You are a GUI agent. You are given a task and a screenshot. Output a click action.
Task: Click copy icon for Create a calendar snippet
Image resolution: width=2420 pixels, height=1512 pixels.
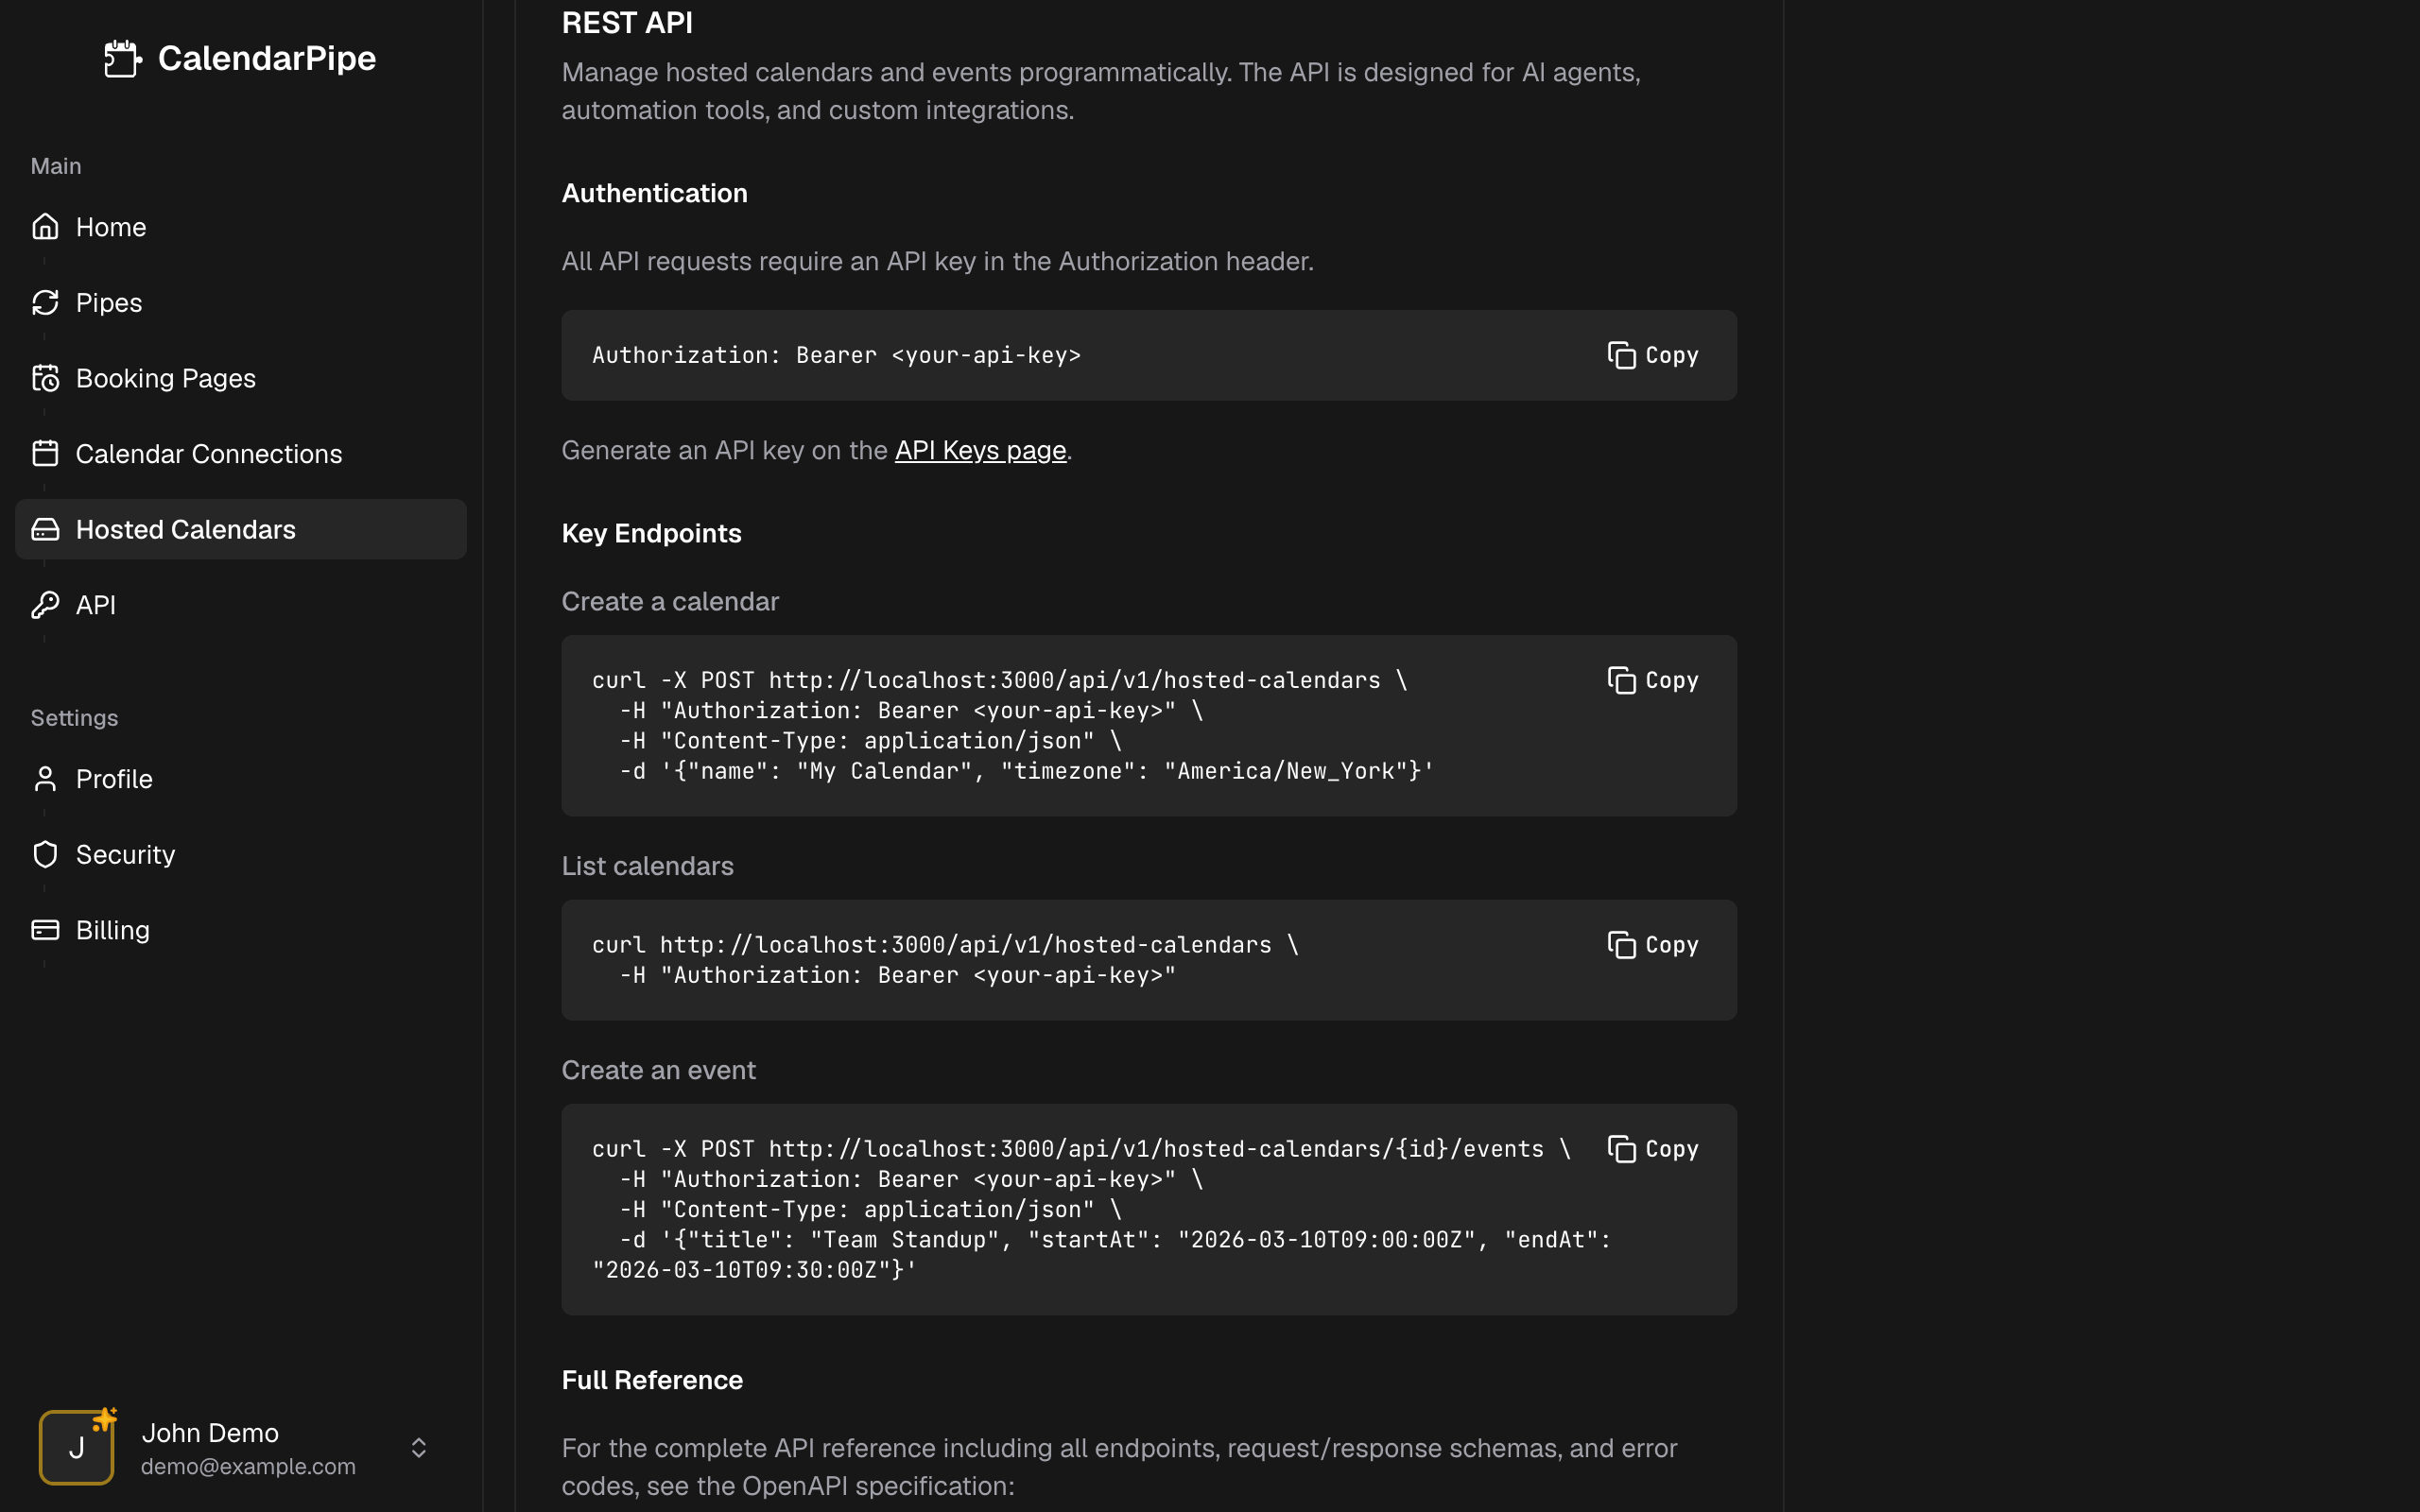pos(1621,680)
